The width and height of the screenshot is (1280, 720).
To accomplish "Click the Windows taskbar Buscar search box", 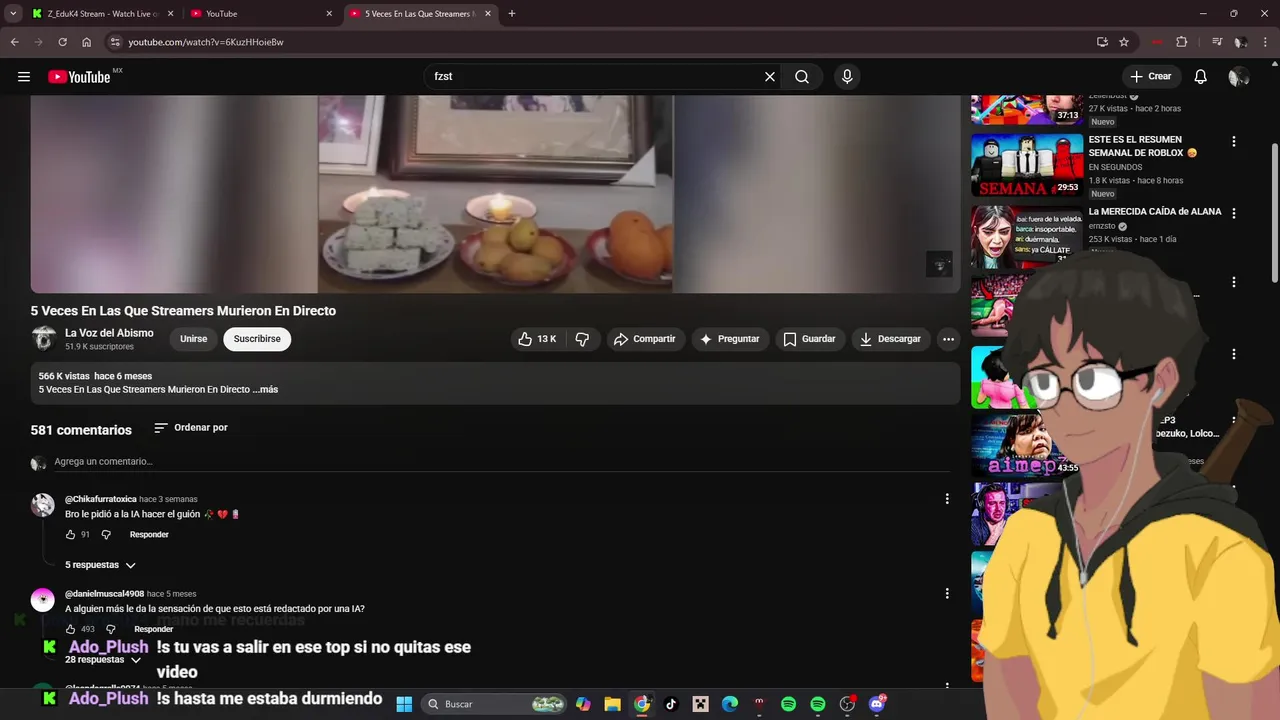I will pyautogui.click(x=494, y=704).
